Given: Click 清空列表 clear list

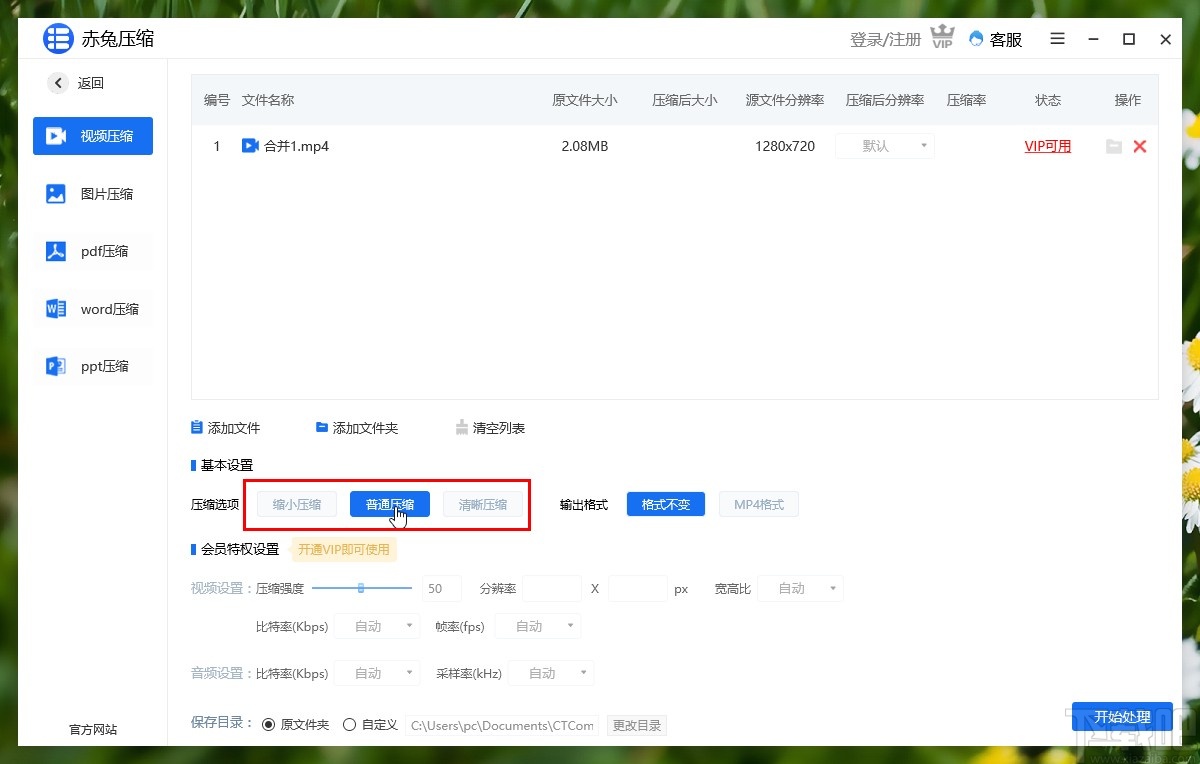Looking at the screenshot, I should [x=490, y=428].
